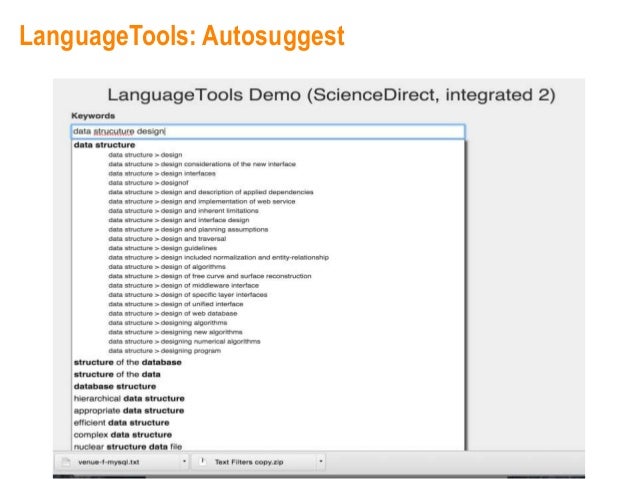Choose 'data structure > design considerations of the new interface'

point(202,164)
